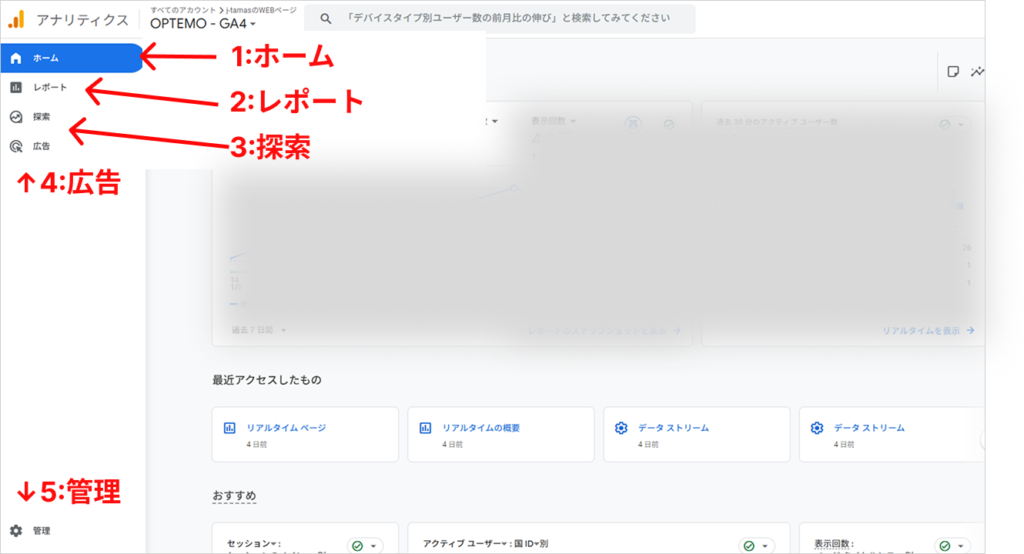The width and height of the screenshot is (1024, 554).
Task: Expand arrow beside check on 表示回数 card
Action: coord(961,546)
